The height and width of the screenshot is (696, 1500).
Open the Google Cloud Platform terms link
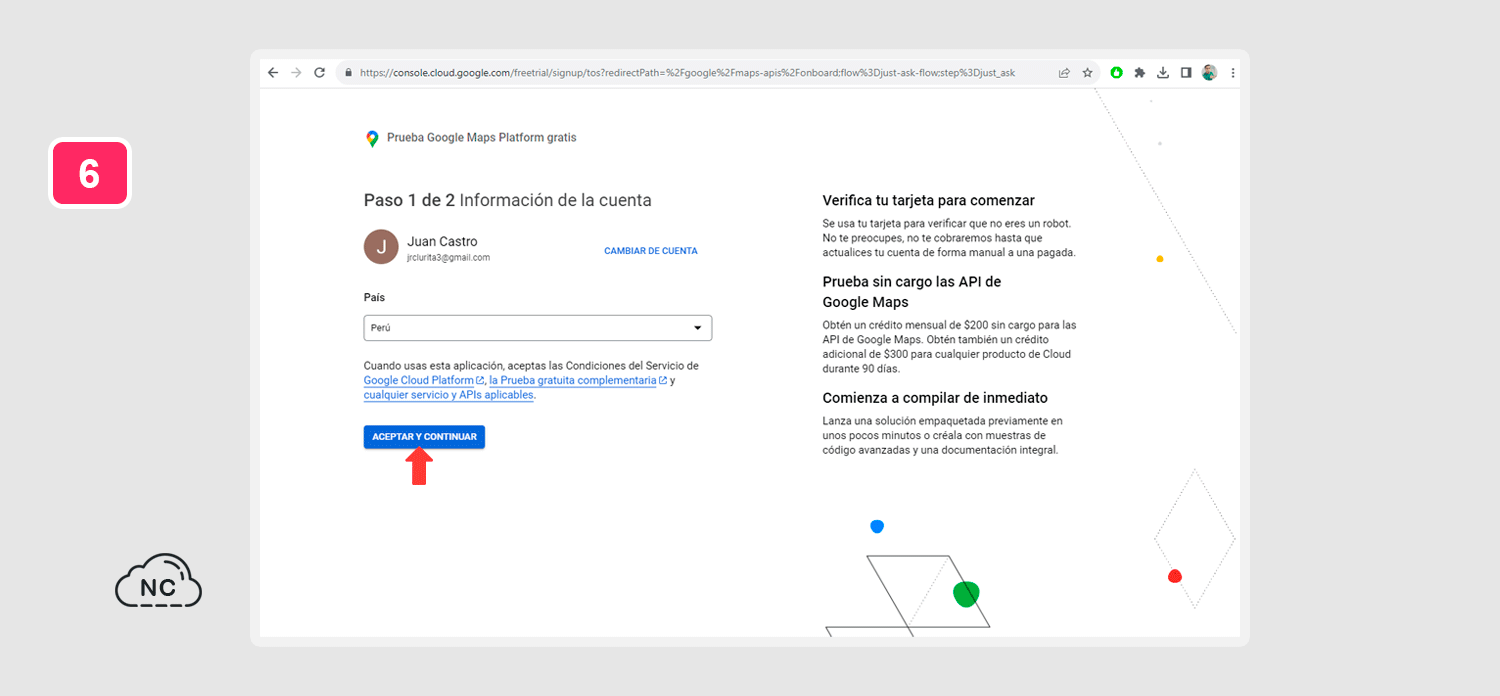pyautogui.click(x=424, y=381)
